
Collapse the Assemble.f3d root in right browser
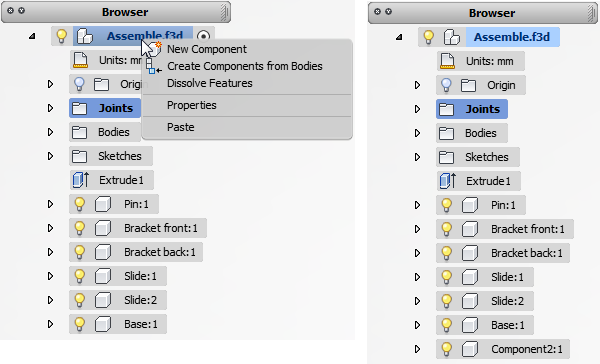(x=399, y=37)
